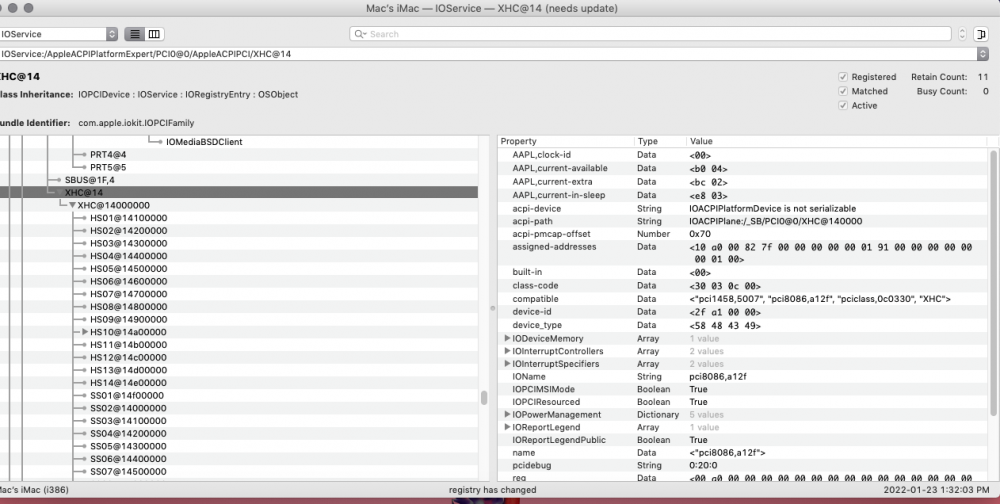1000x504 pixels.
Task: Select the acpi-path property row
Action: pyautogui.click(x=743, y=221)
